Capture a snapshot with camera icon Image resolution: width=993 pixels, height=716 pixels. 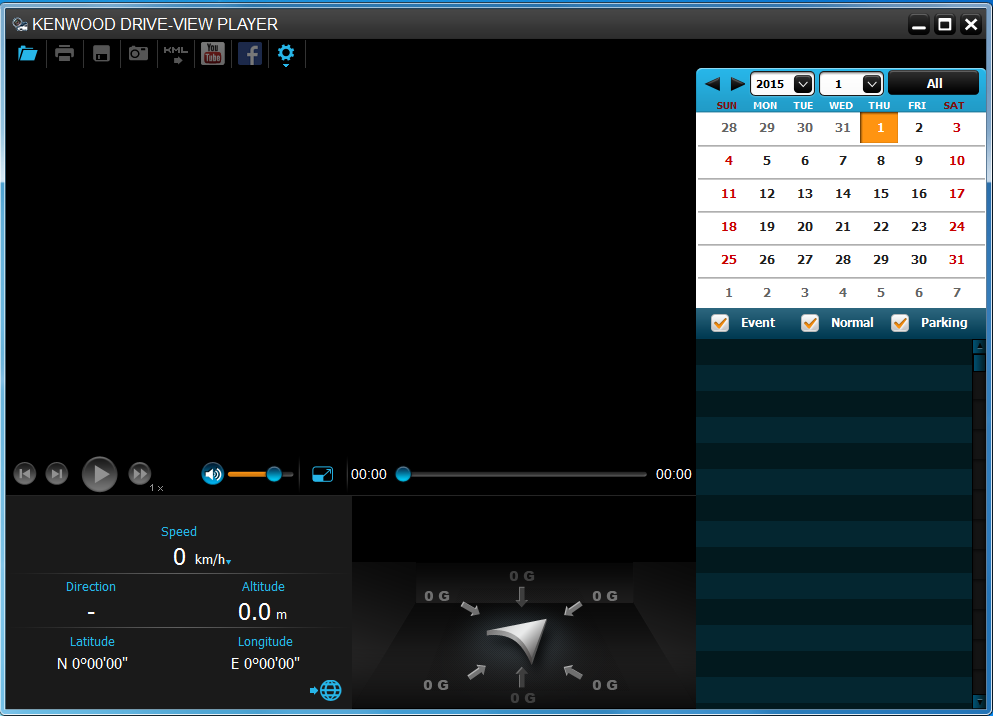point(138,53)
